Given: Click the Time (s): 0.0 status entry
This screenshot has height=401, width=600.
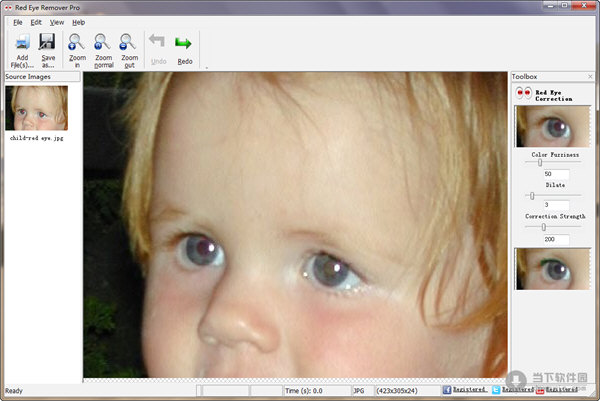Looking at the screenshot, I should tap(303, 391).
